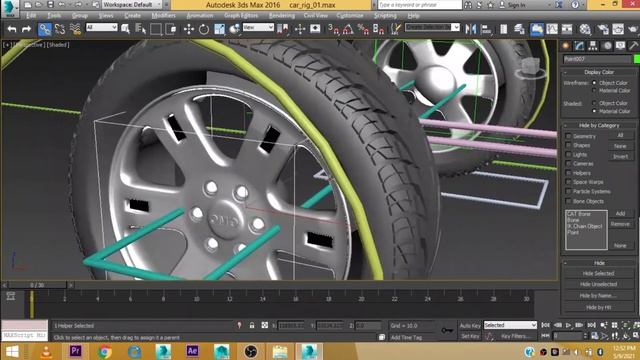Switch to the Hierarchy command panel tab
This screenshot has height=360, width=640.
tap(593, 46)
